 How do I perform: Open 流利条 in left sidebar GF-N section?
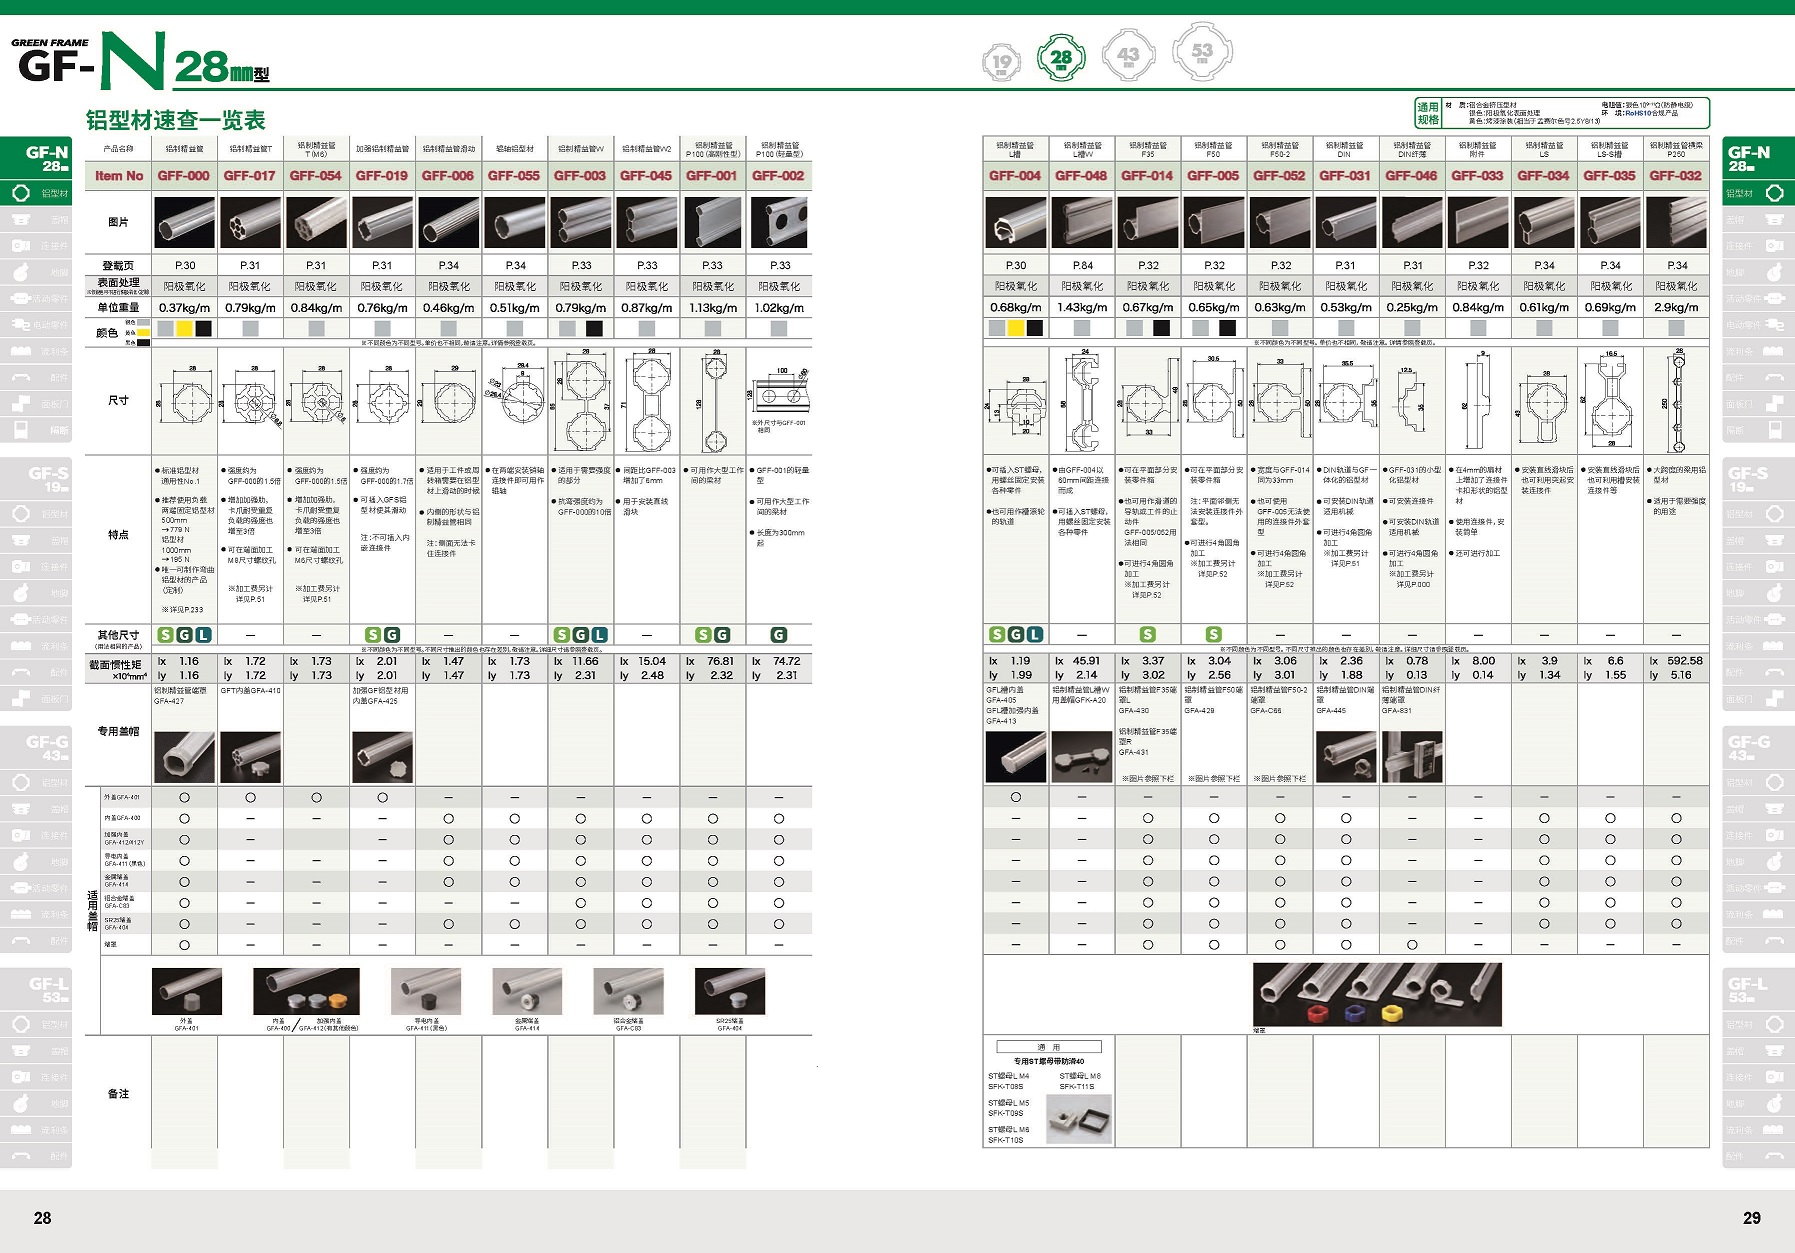coord(36,351)
